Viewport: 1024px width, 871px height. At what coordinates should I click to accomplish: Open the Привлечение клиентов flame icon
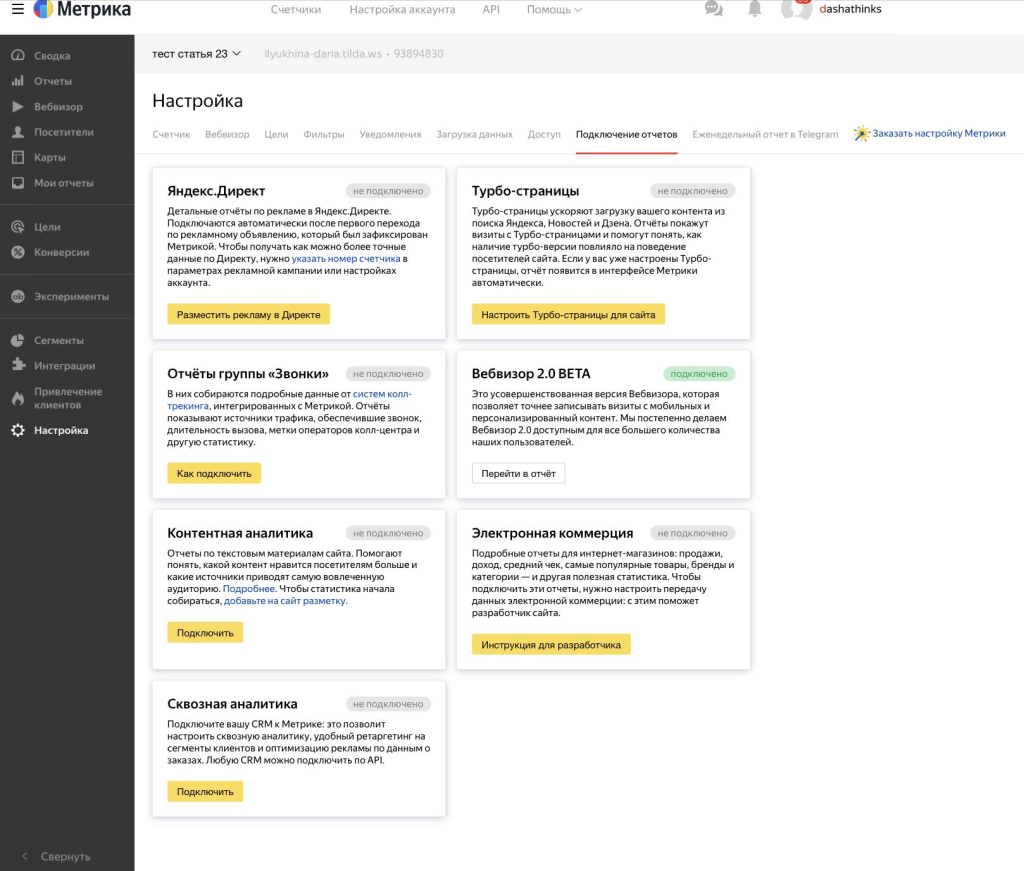click(x=17, y=398)
